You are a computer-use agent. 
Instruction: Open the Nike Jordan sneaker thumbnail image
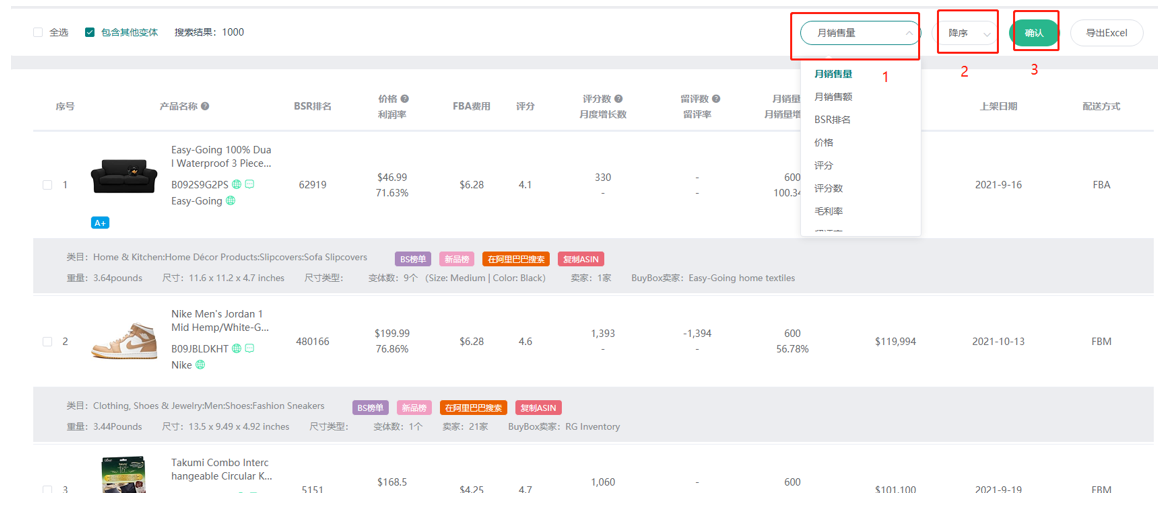(x=124, y=341)
